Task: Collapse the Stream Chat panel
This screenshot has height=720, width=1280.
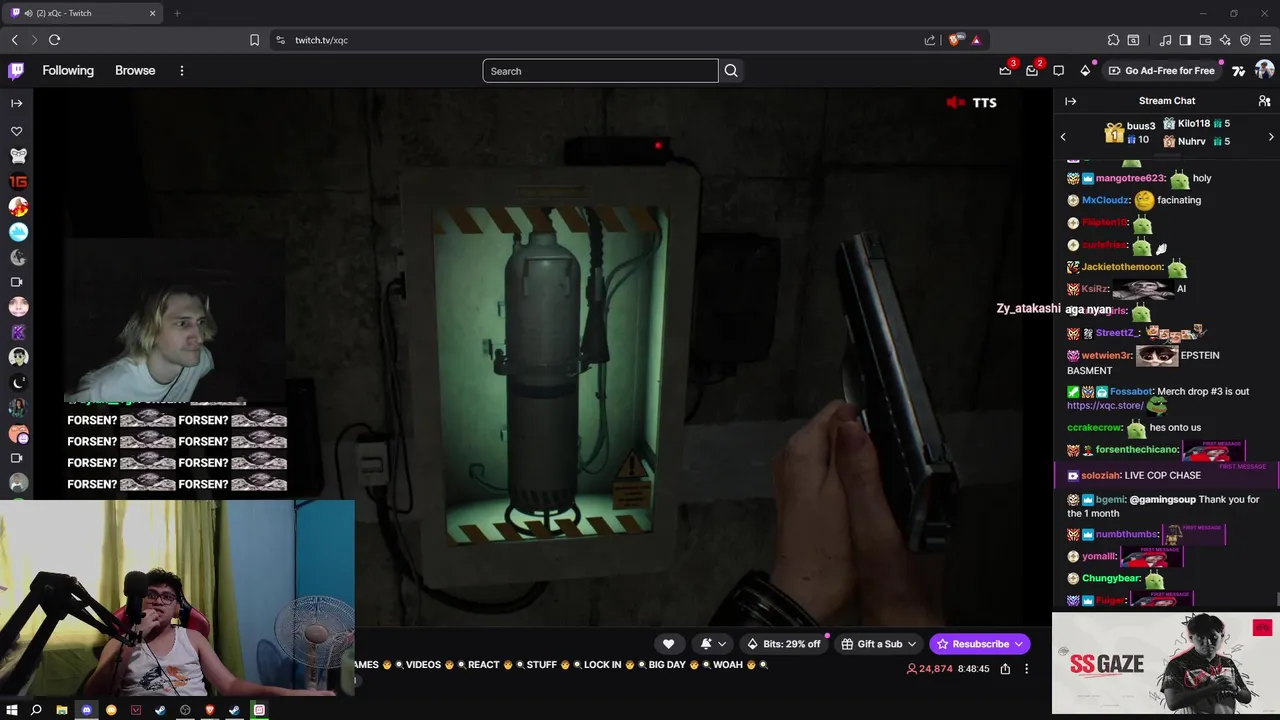Action: click(1070, 101)
